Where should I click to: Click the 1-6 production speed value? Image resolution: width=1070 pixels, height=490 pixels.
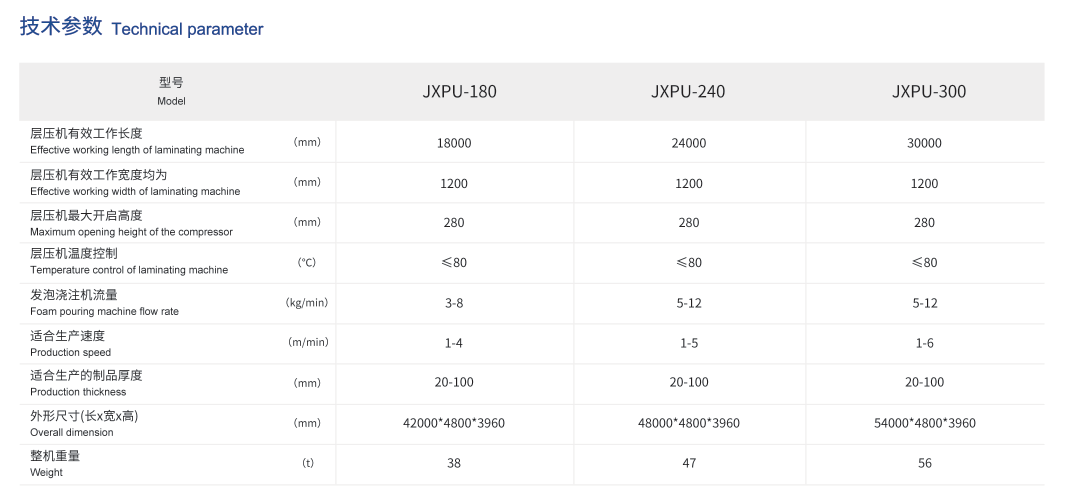point(925,343)
